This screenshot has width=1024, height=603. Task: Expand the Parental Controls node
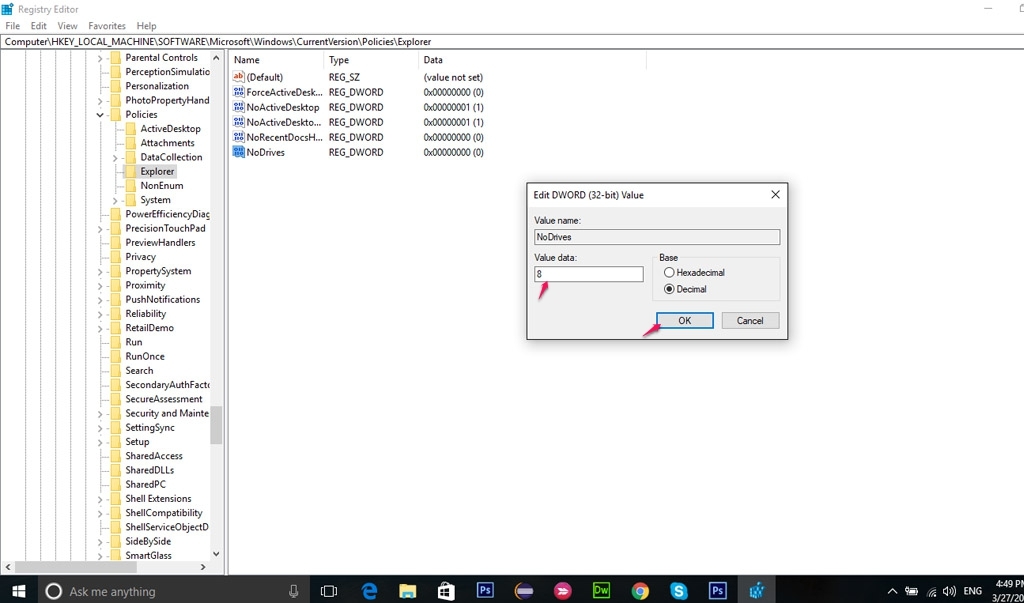click(100, 58)
